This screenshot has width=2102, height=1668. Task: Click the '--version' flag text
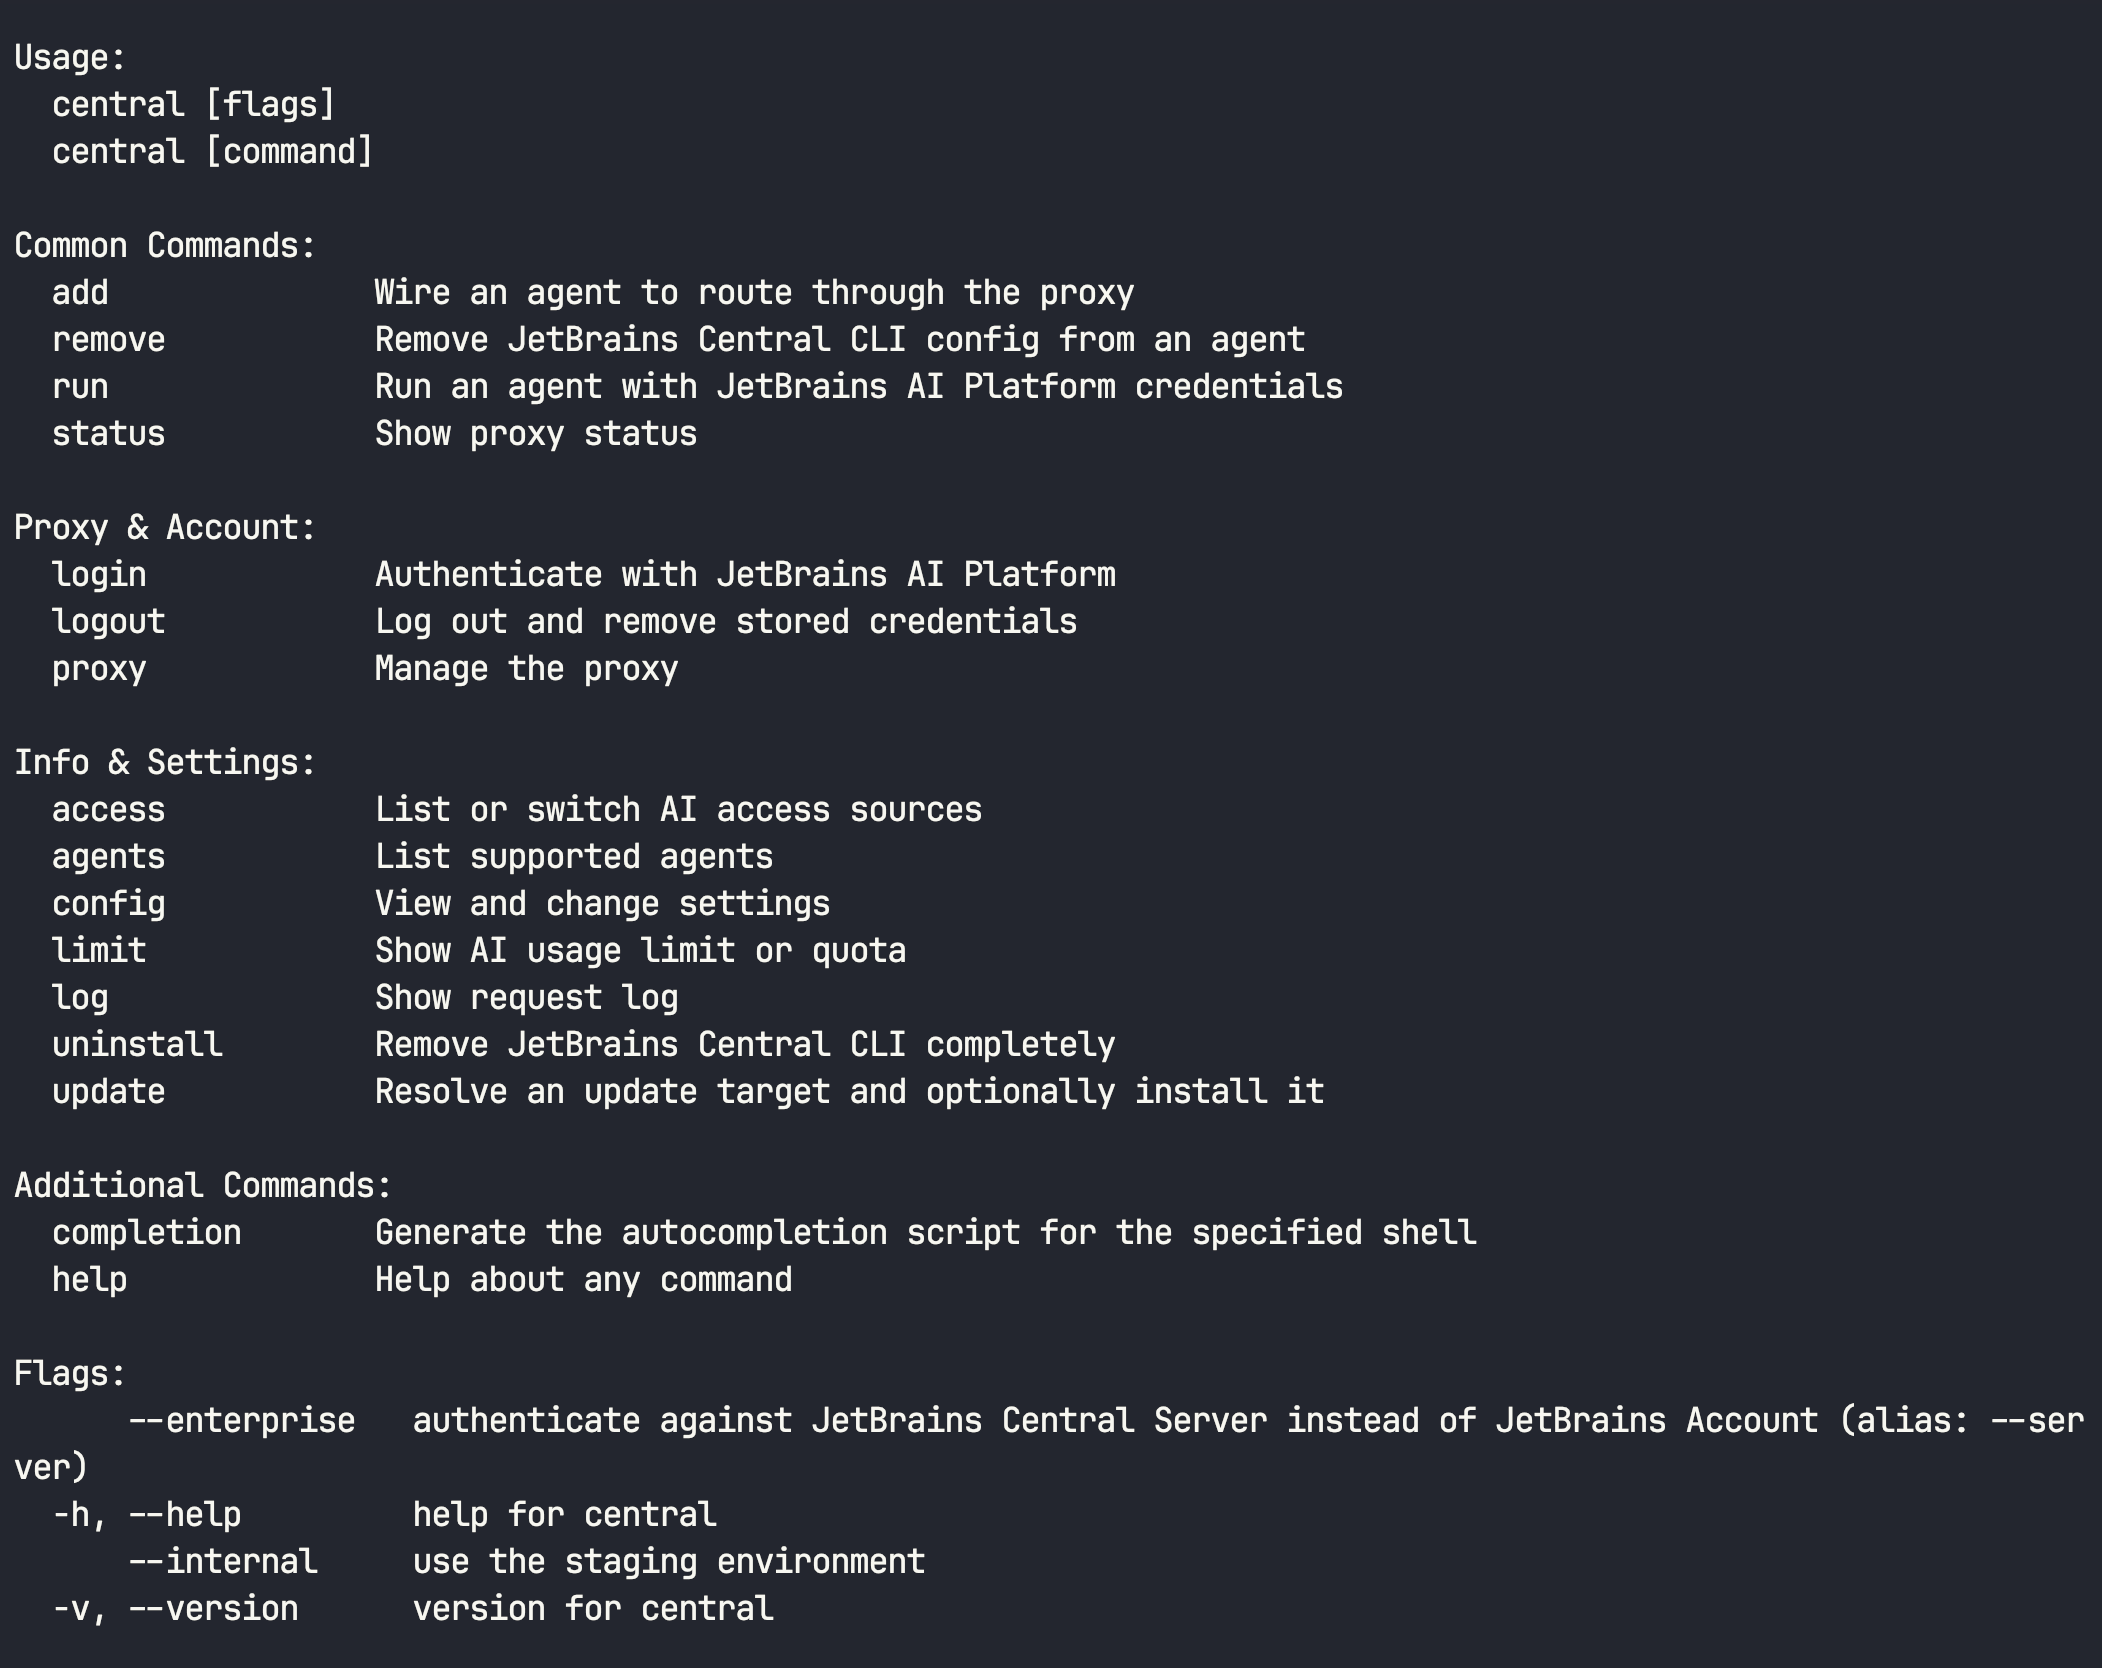click(x=213, y=1609)
